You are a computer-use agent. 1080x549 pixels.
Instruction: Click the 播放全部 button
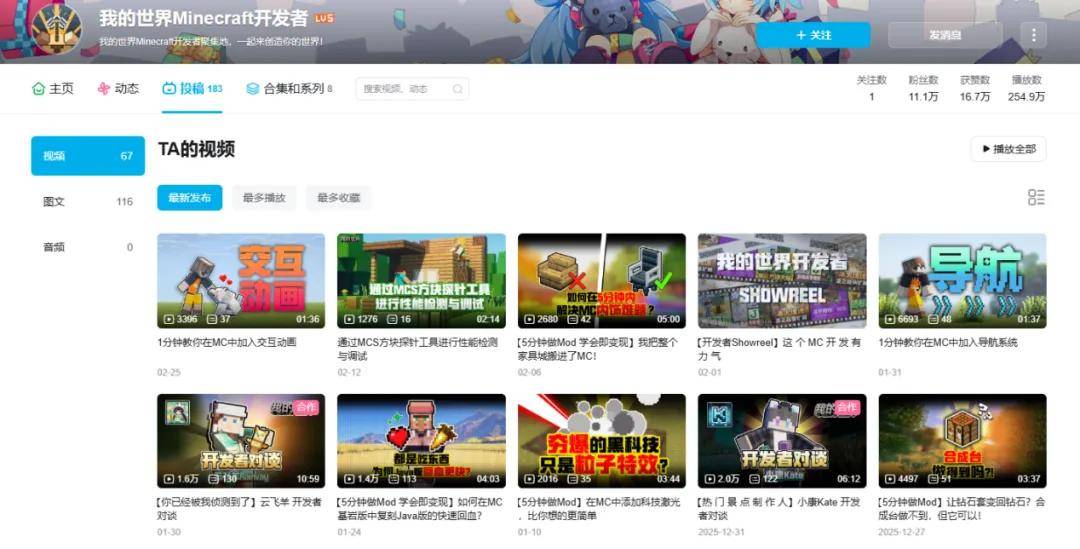click(x=1008, y=149)
